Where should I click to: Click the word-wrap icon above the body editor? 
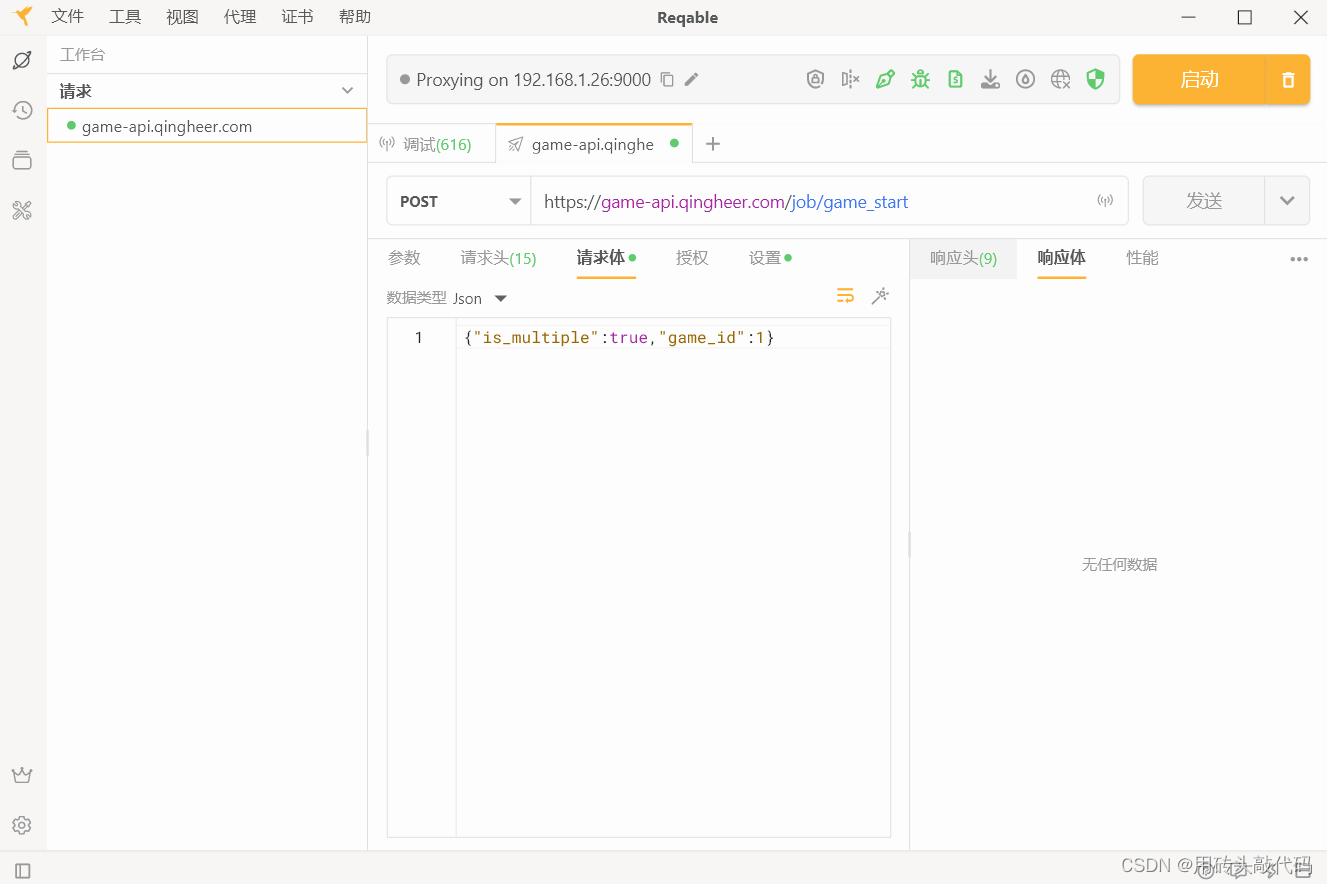(846, 295)
